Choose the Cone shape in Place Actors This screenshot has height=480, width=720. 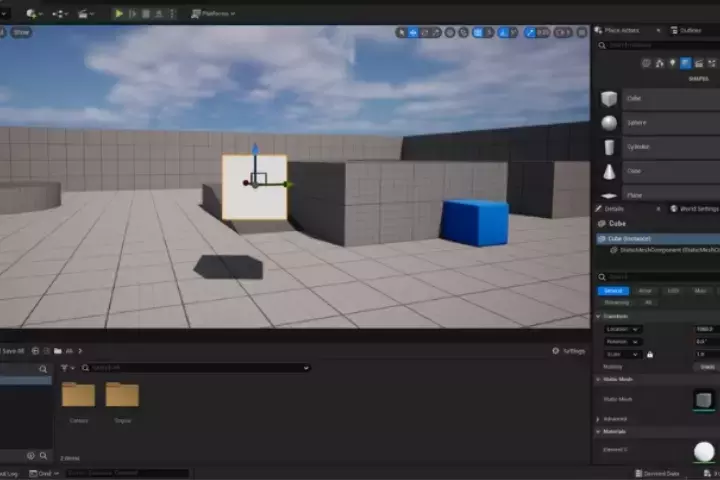(659, 171)
